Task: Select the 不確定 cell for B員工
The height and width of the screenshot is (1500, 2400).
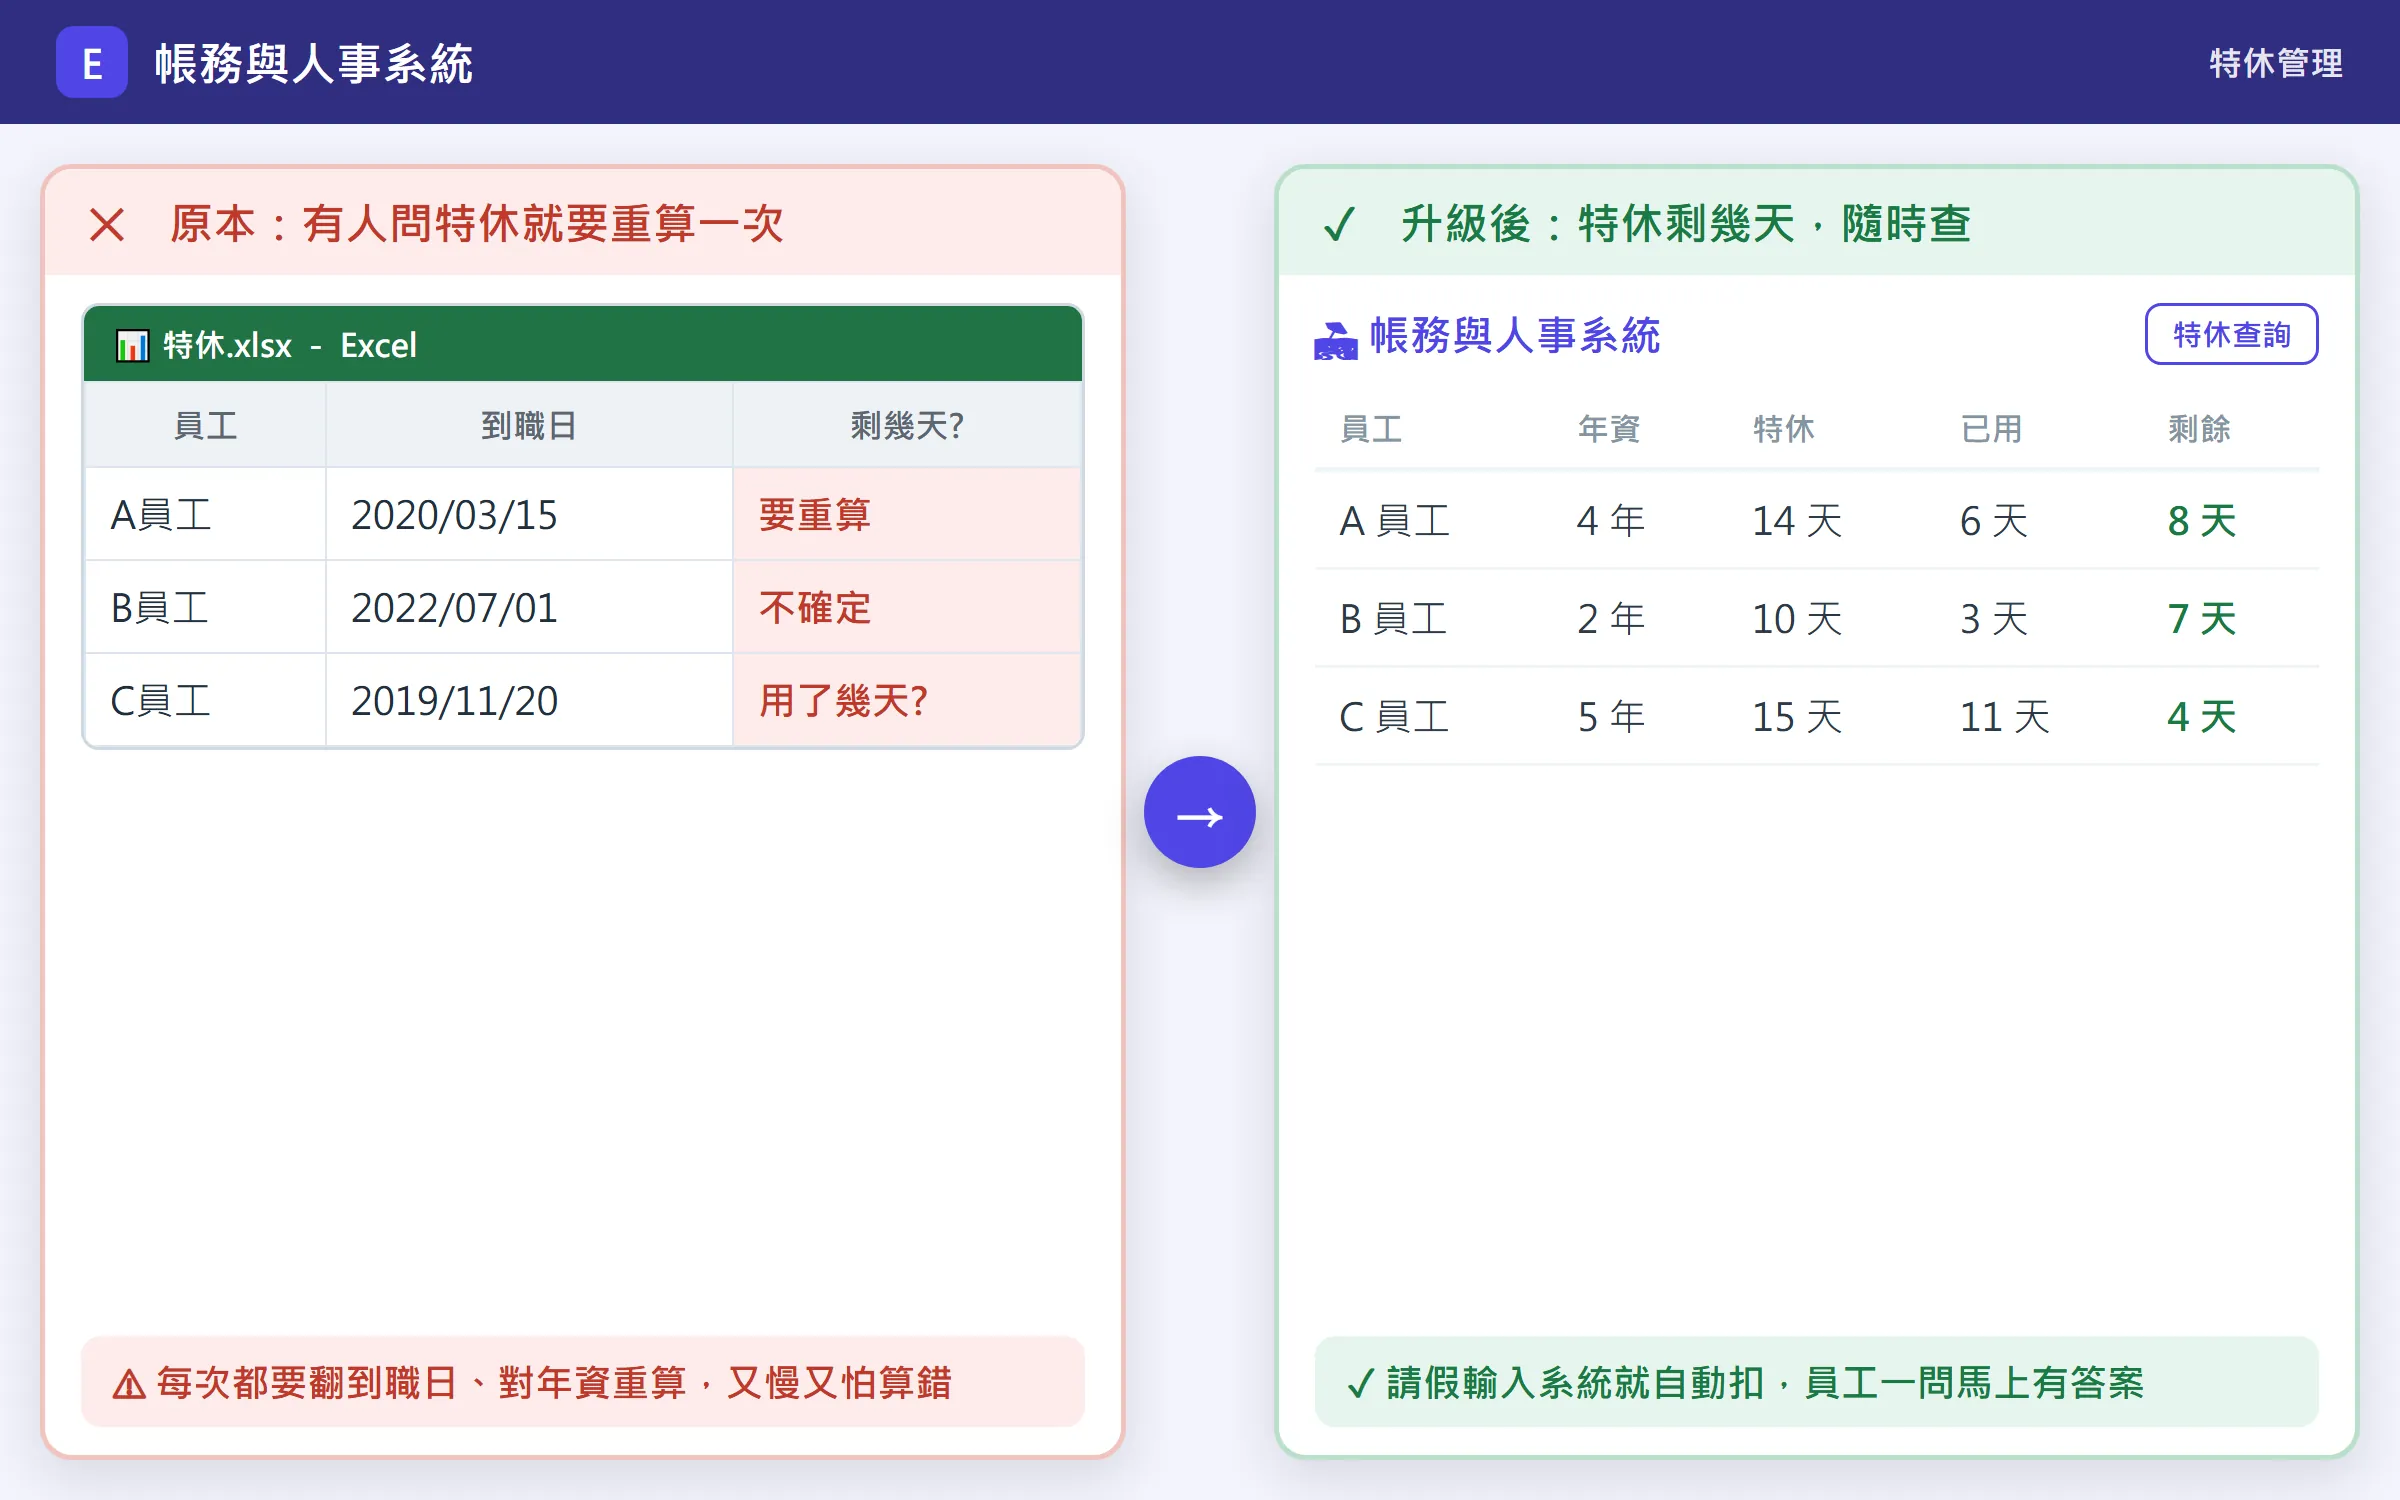Action: (x=907, y=607)
